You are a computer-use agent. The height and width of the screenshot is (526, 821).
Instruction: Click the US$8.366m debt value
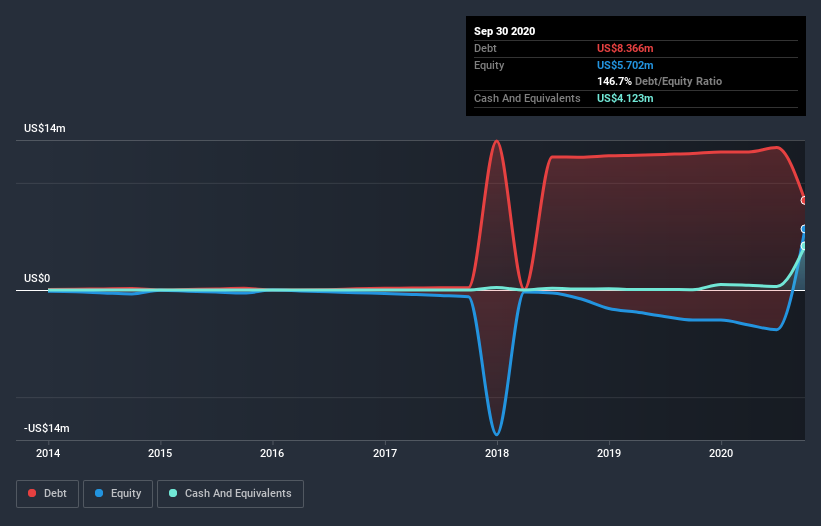tap(625, 48)
